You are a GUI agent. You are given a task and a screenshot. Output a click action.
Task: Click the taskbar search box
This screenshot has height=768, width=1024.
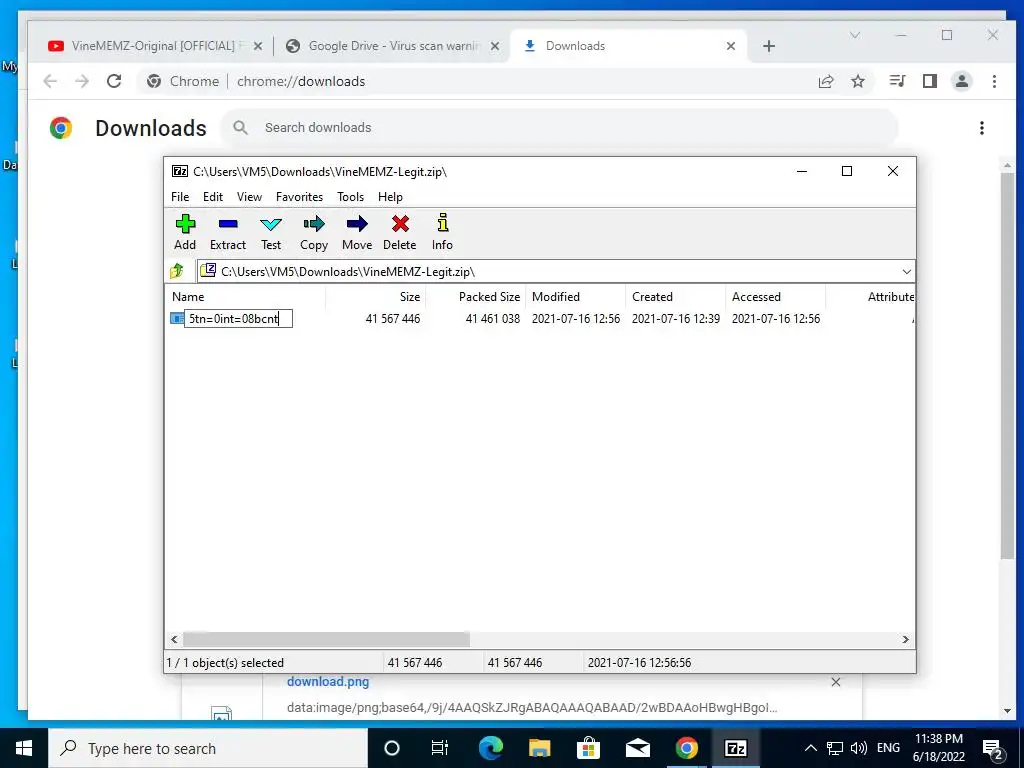pyautogui.click(x=208, y=748)
